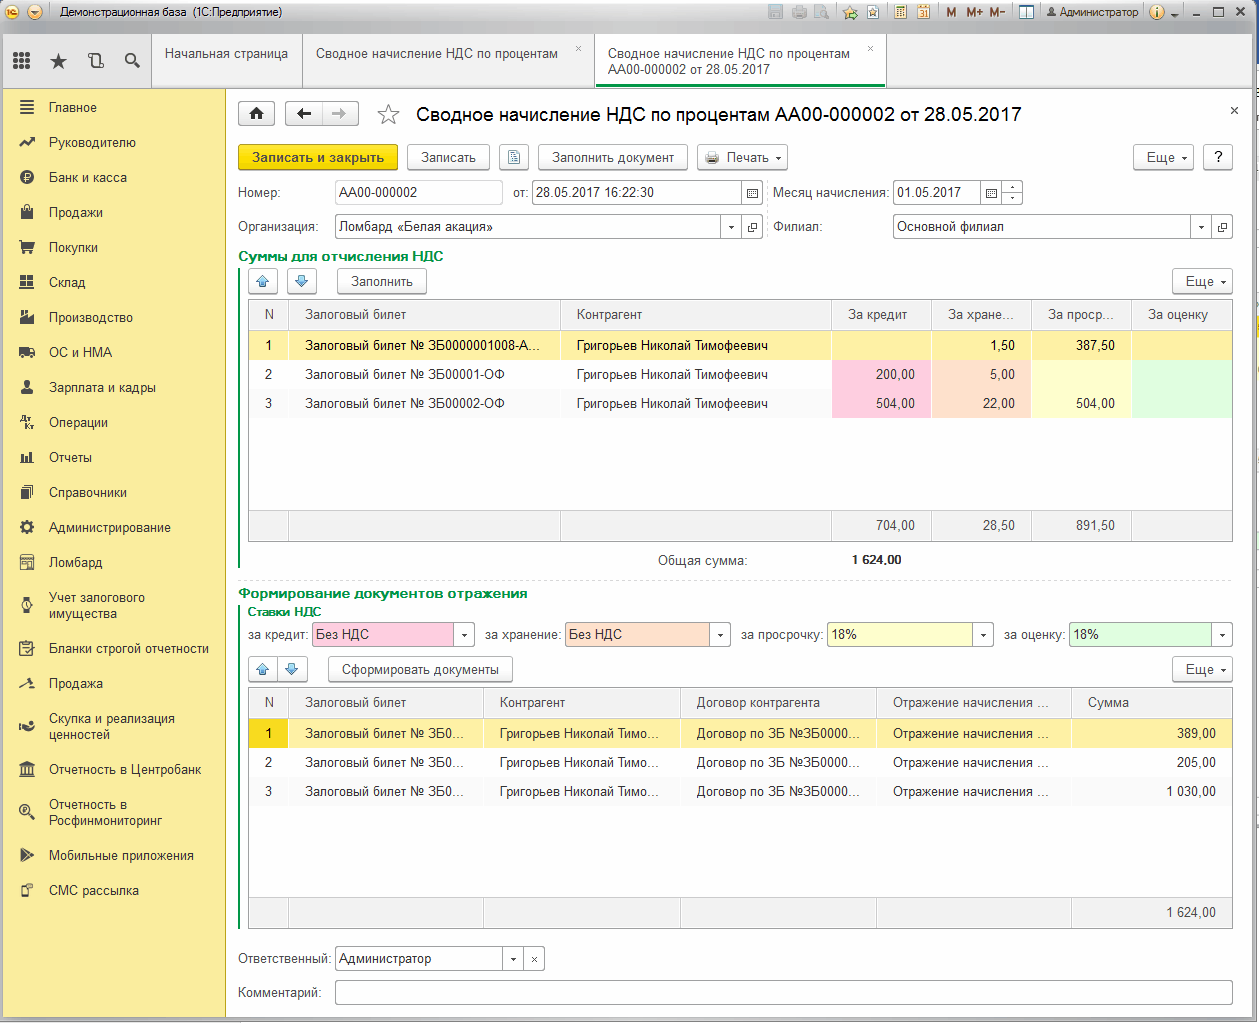Open the СМС рассылка section
Image resolution: width=1259 pixels, height=1023 pixels.
click(94, 891)
